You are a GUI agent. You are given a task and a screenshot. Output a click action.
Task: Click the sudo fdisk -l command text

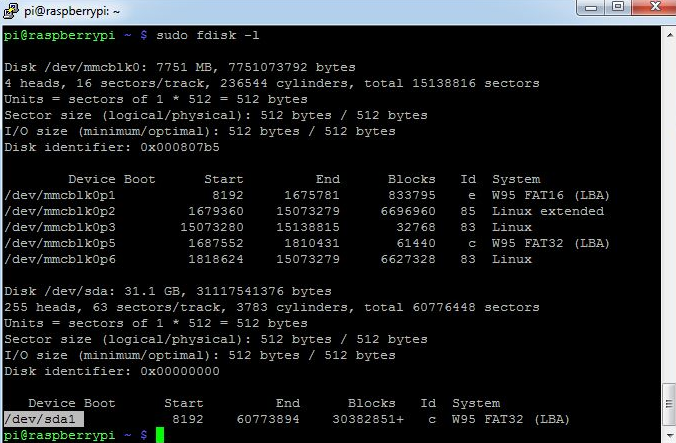pos(207,35)
